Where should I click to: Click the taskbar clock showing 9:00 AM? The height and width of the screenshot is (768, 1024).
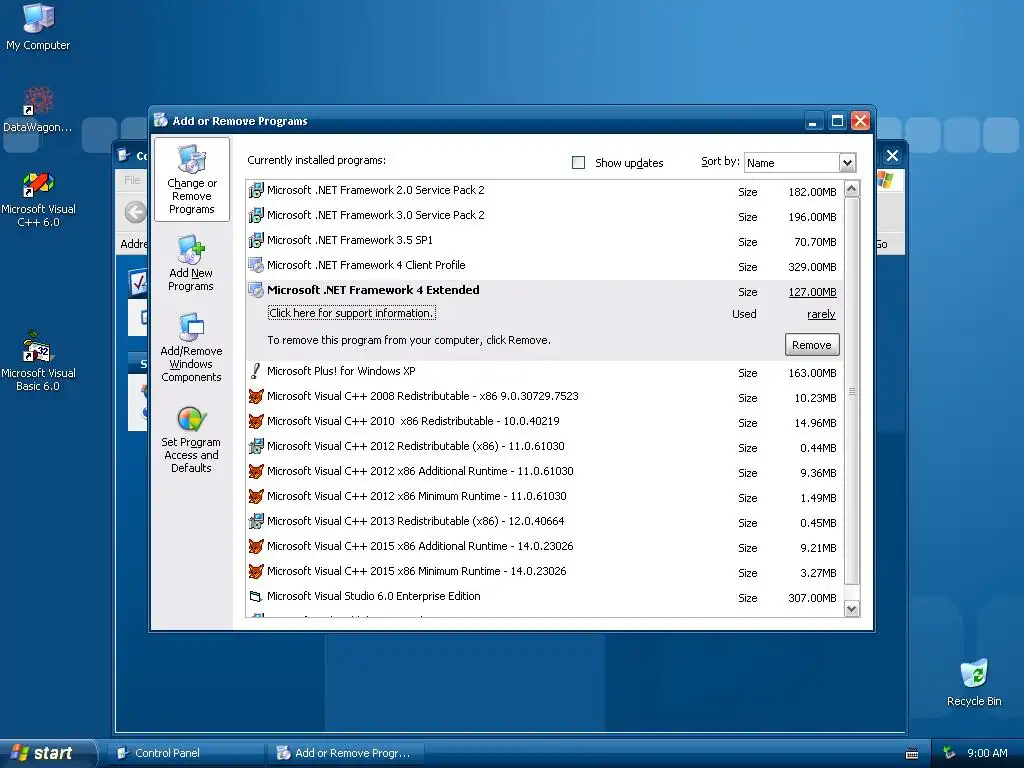(x=987, y=753)
